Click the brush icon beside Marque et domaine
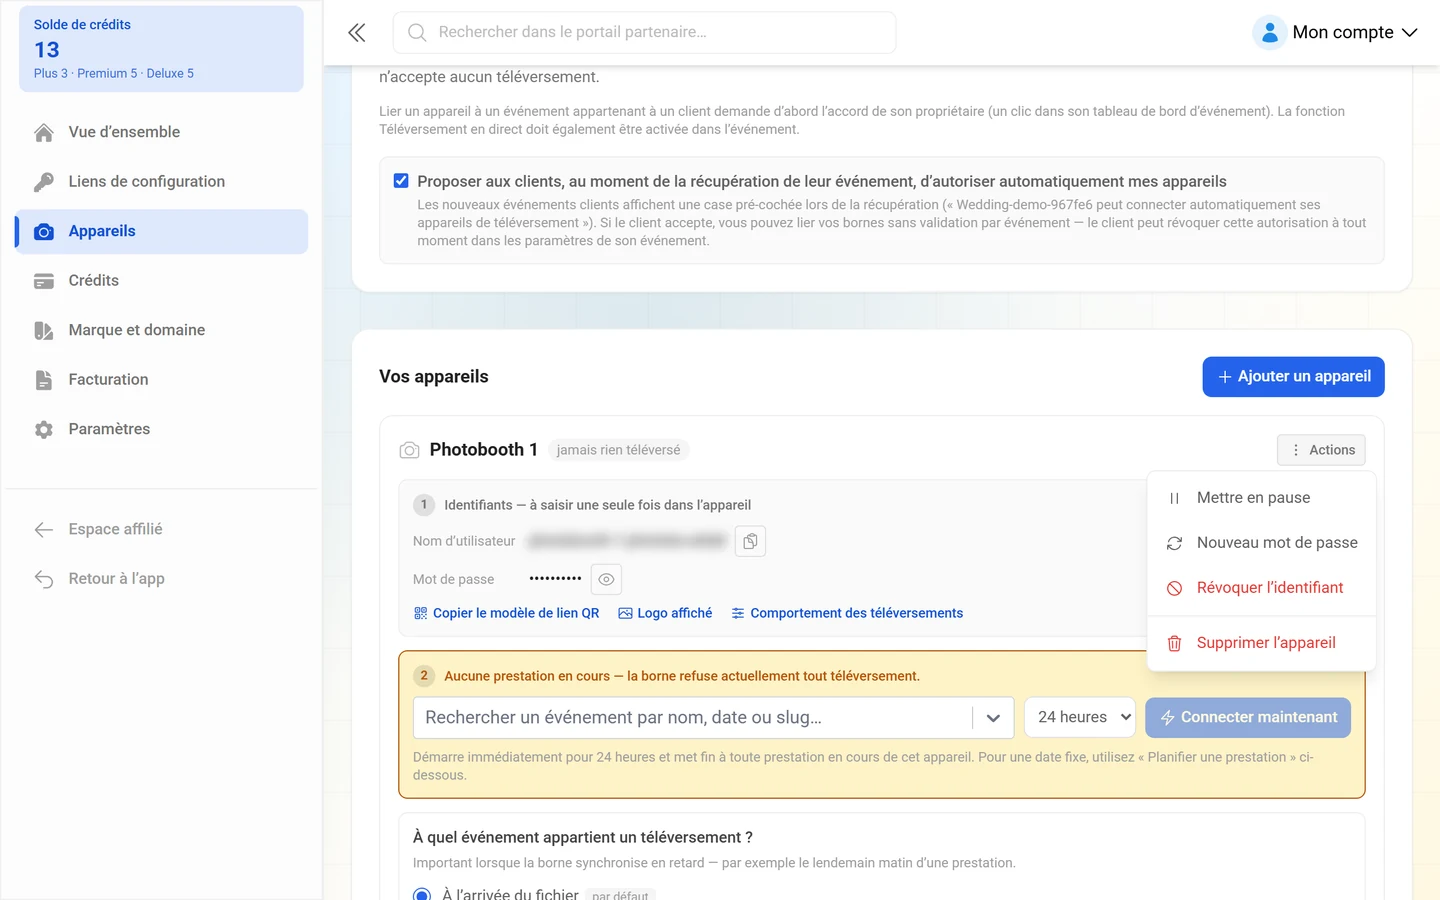This screenshot has height=900, width=1440. pos(44,330)
